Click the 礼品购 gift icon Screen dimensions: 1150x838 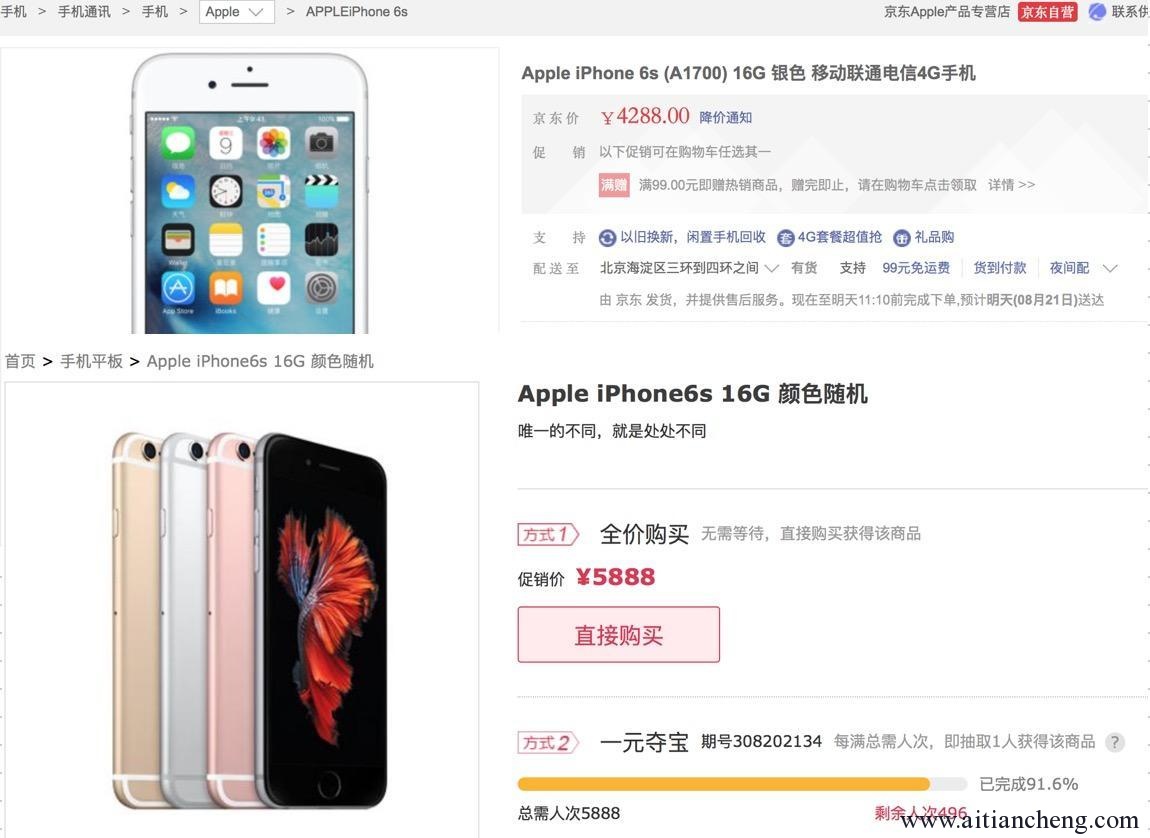(901, 238)
